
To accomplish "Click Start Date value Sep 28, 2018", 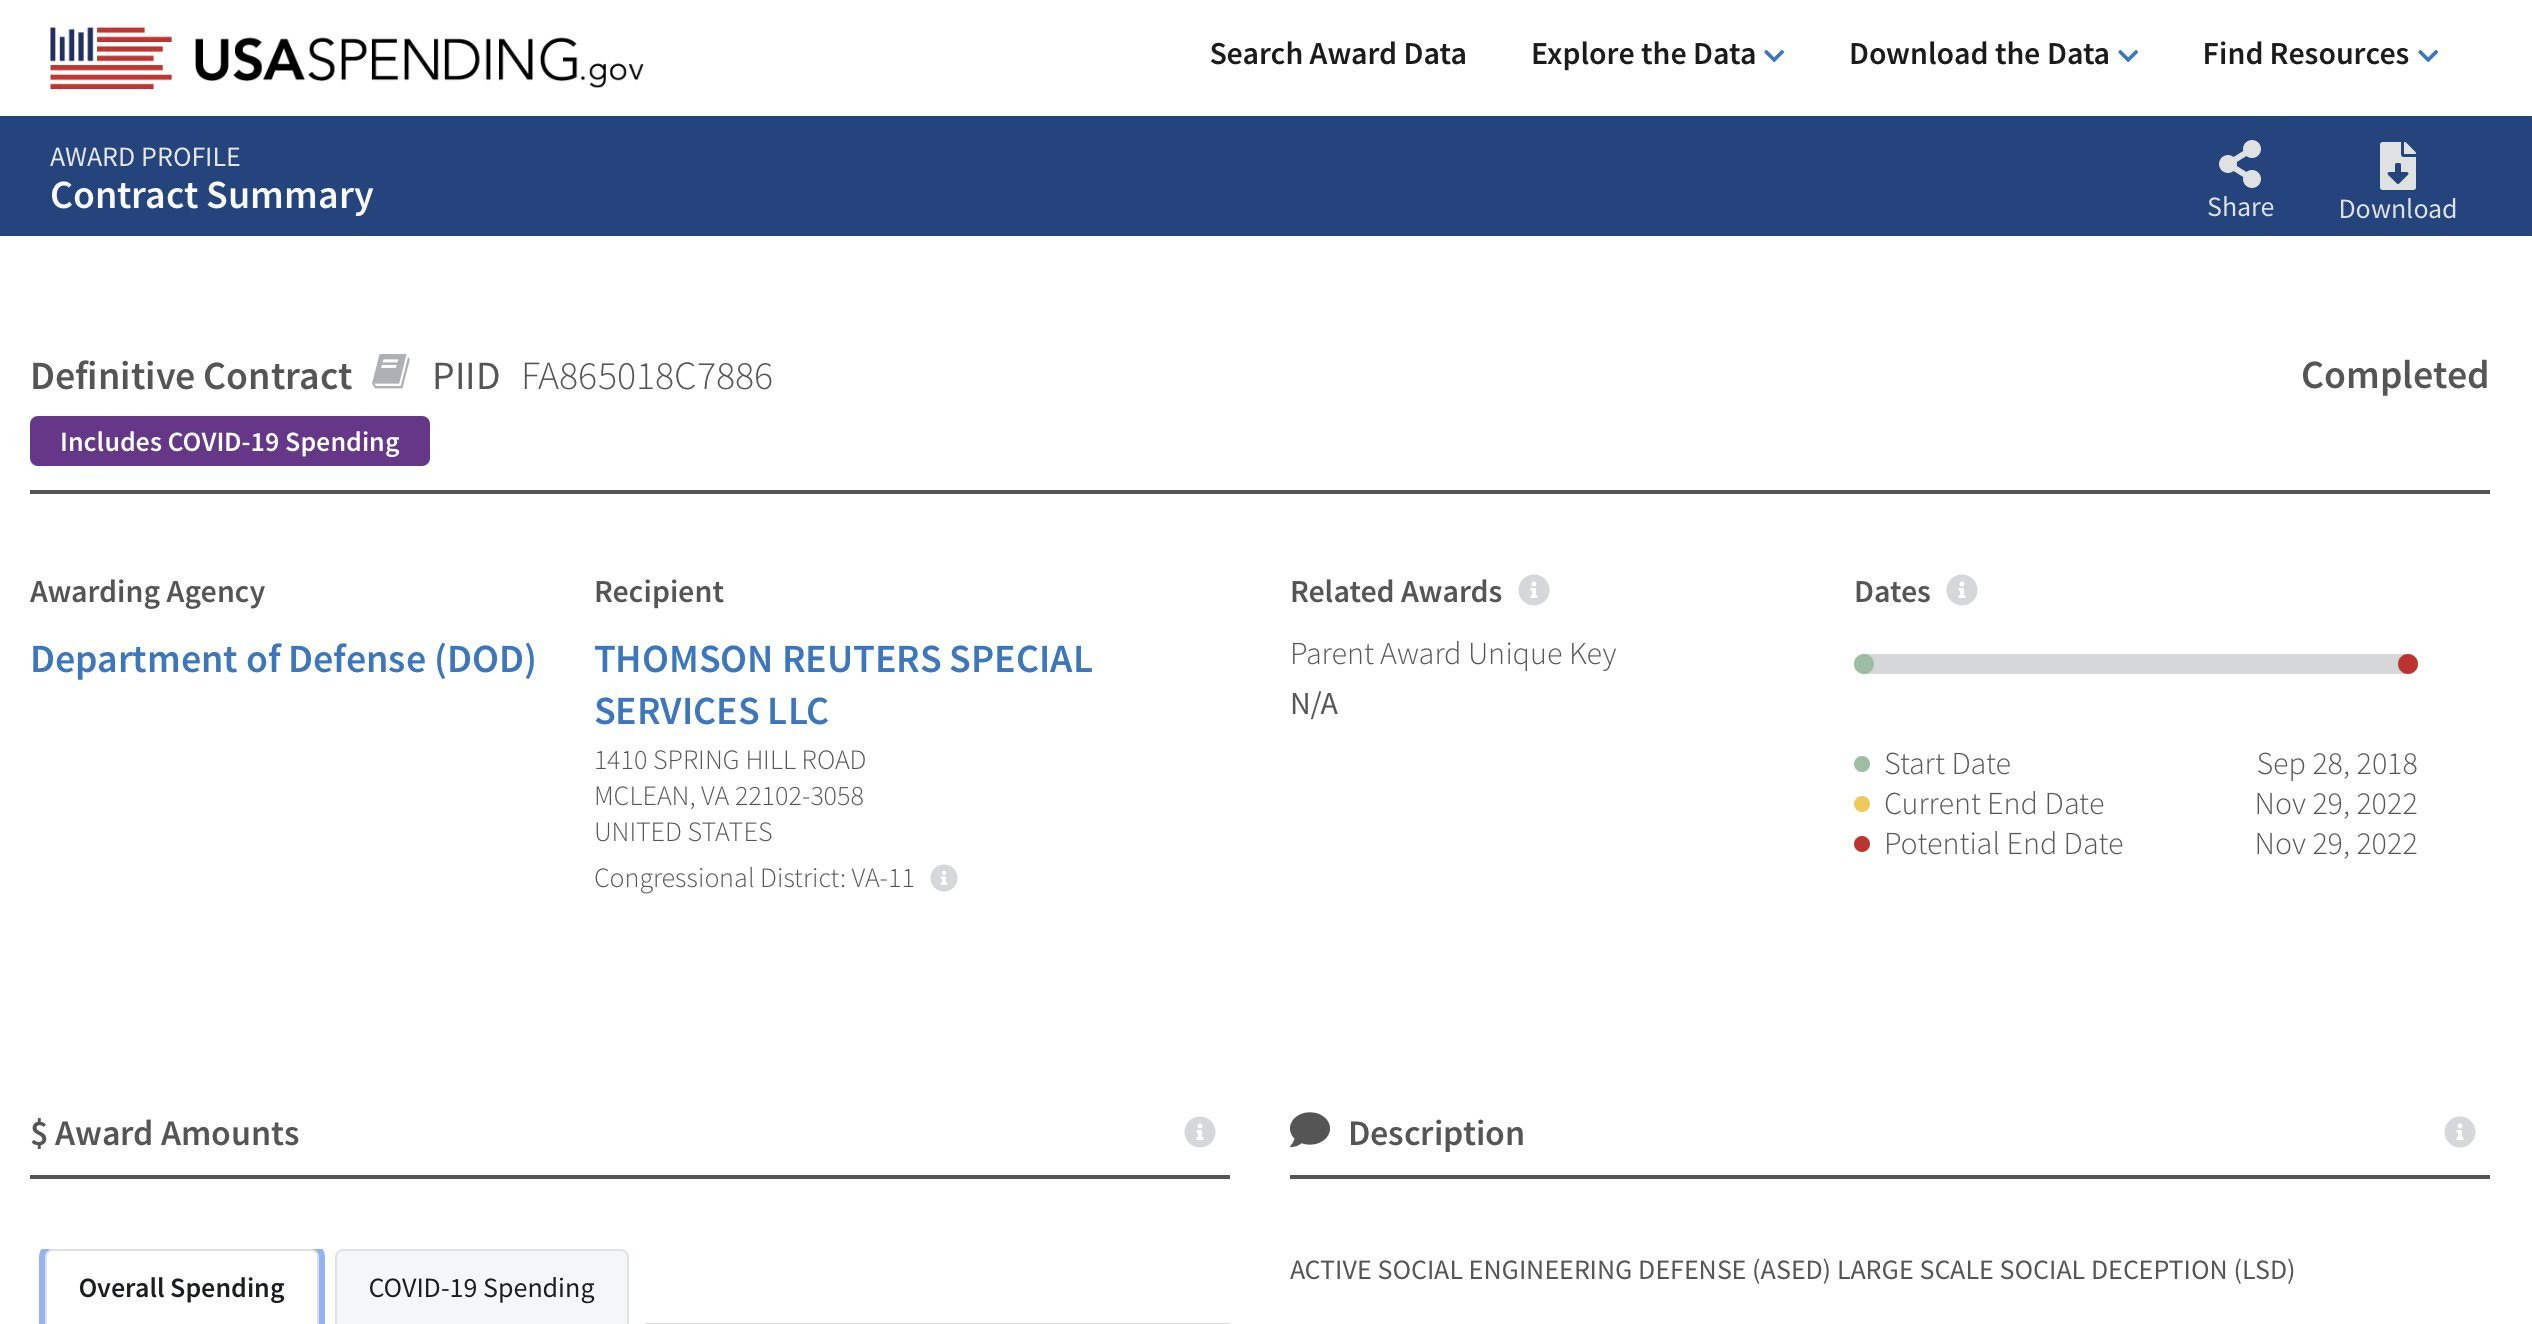I will pyautogui.click(x=2336, y=763).
